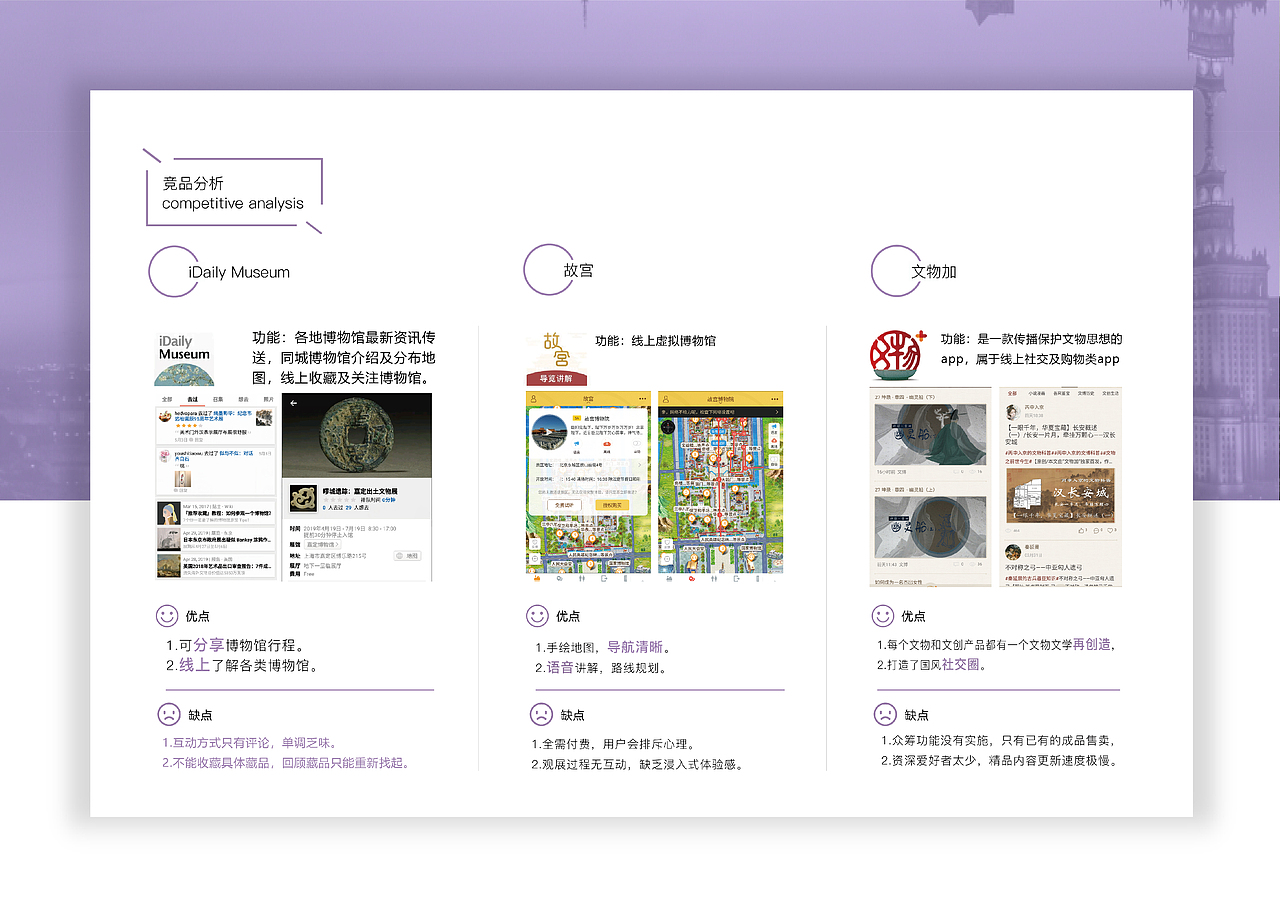Click the comment bubble on the 幽灵船（下）video
Image resolution: width=1280 pixels, height=905 pixels.
[x=956, y=471]
